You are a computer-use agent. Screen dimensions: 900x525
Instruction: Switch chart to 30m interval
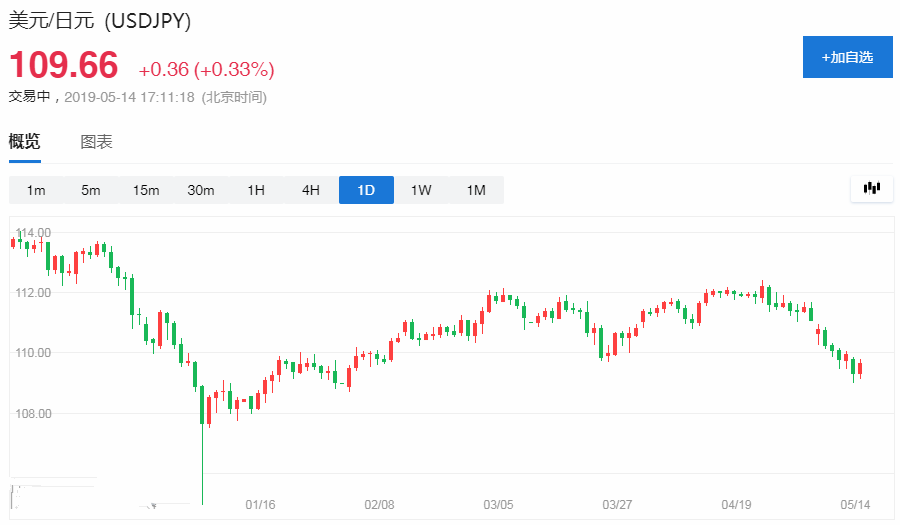coord(201,190)
